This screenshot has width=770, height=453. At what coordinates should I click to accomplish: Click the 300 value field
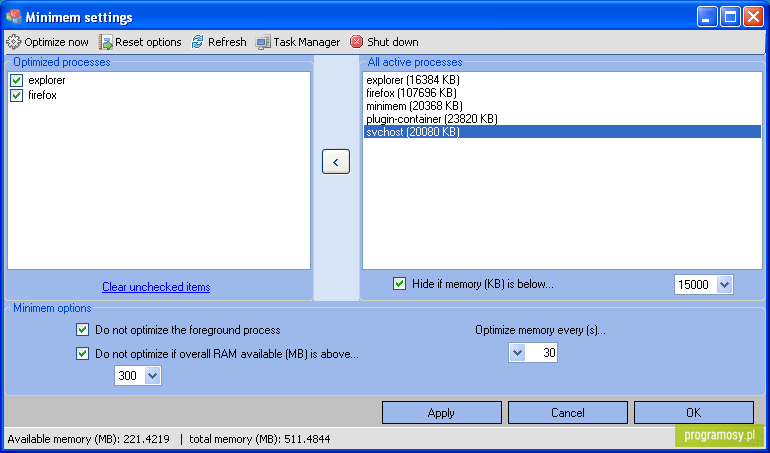click(x=130, y=376)
